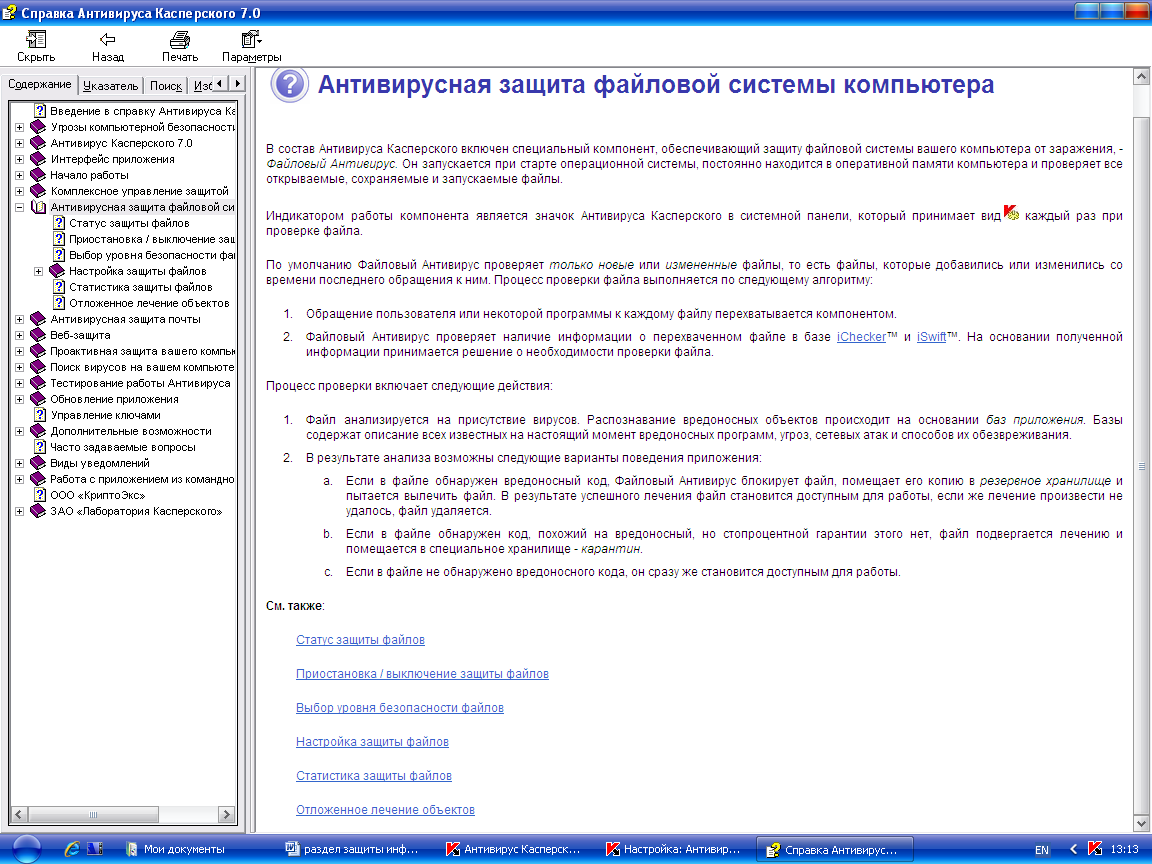
Task: Expand the Угрозы компьютерной безопасности node
Action: click(x=20, y=128)
